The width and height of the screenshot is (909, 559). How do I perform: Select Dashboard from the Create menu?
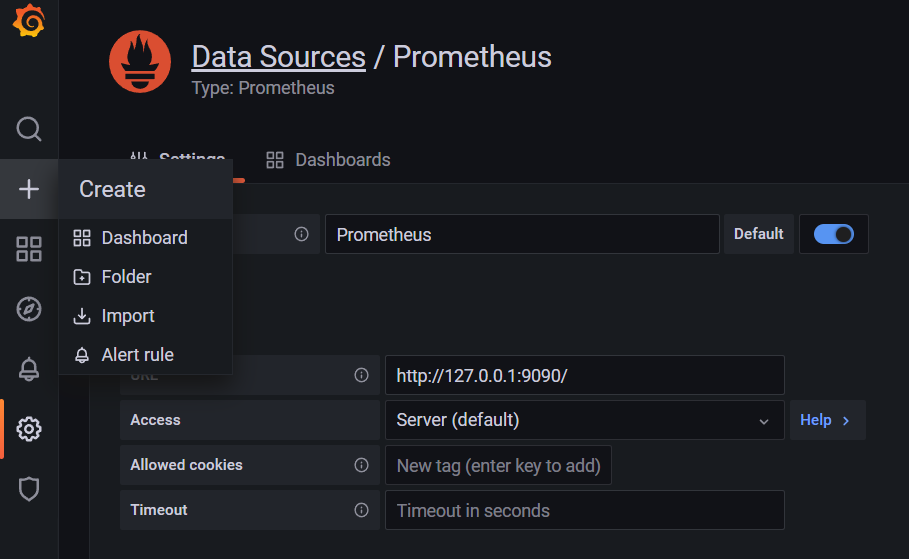click(144, 238)
